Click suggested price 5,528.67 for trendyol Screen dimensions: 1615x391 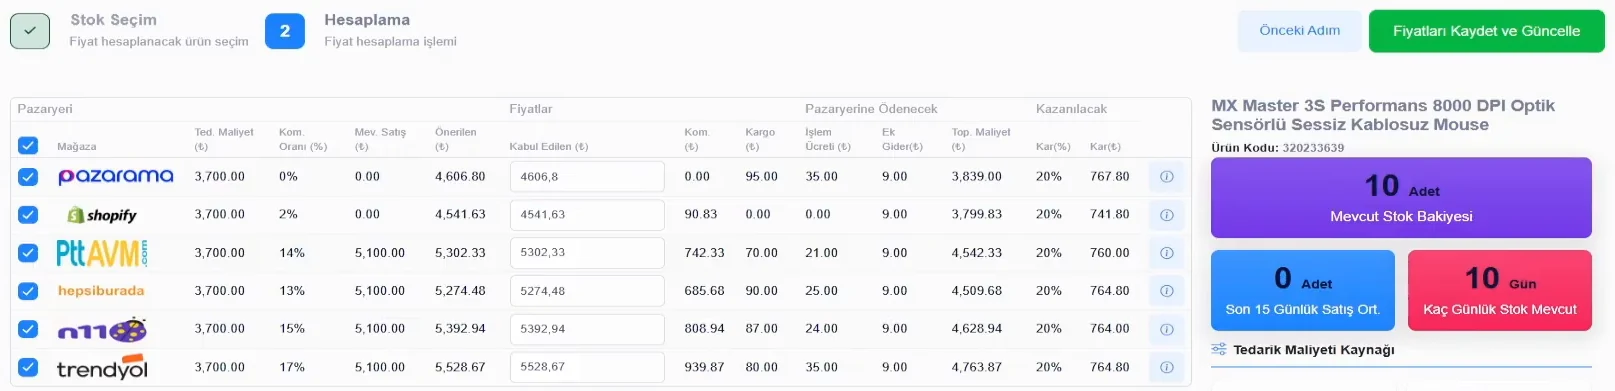pos(460,367)
